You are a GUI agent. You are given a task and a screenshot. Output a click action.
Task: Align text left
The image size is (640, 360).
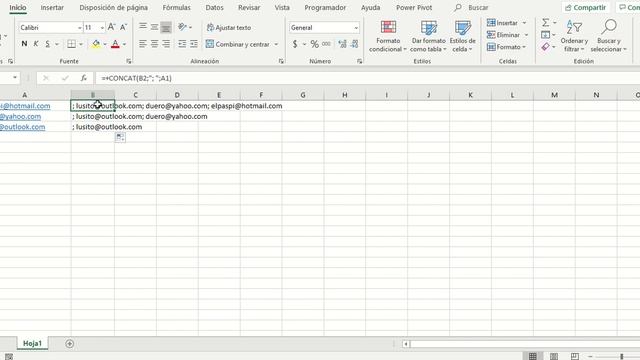tap(143, 44)
